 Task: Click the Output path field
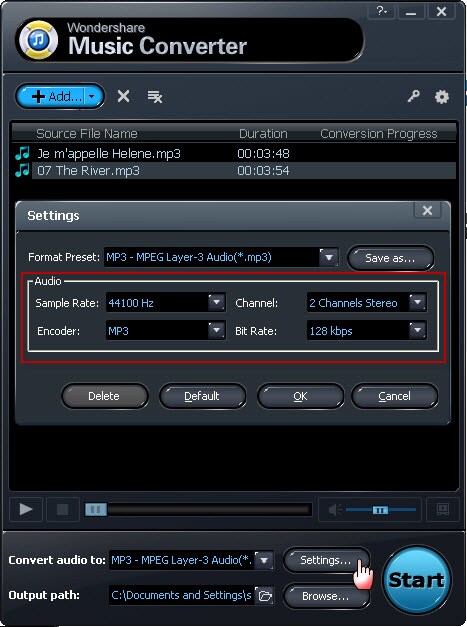182,595
